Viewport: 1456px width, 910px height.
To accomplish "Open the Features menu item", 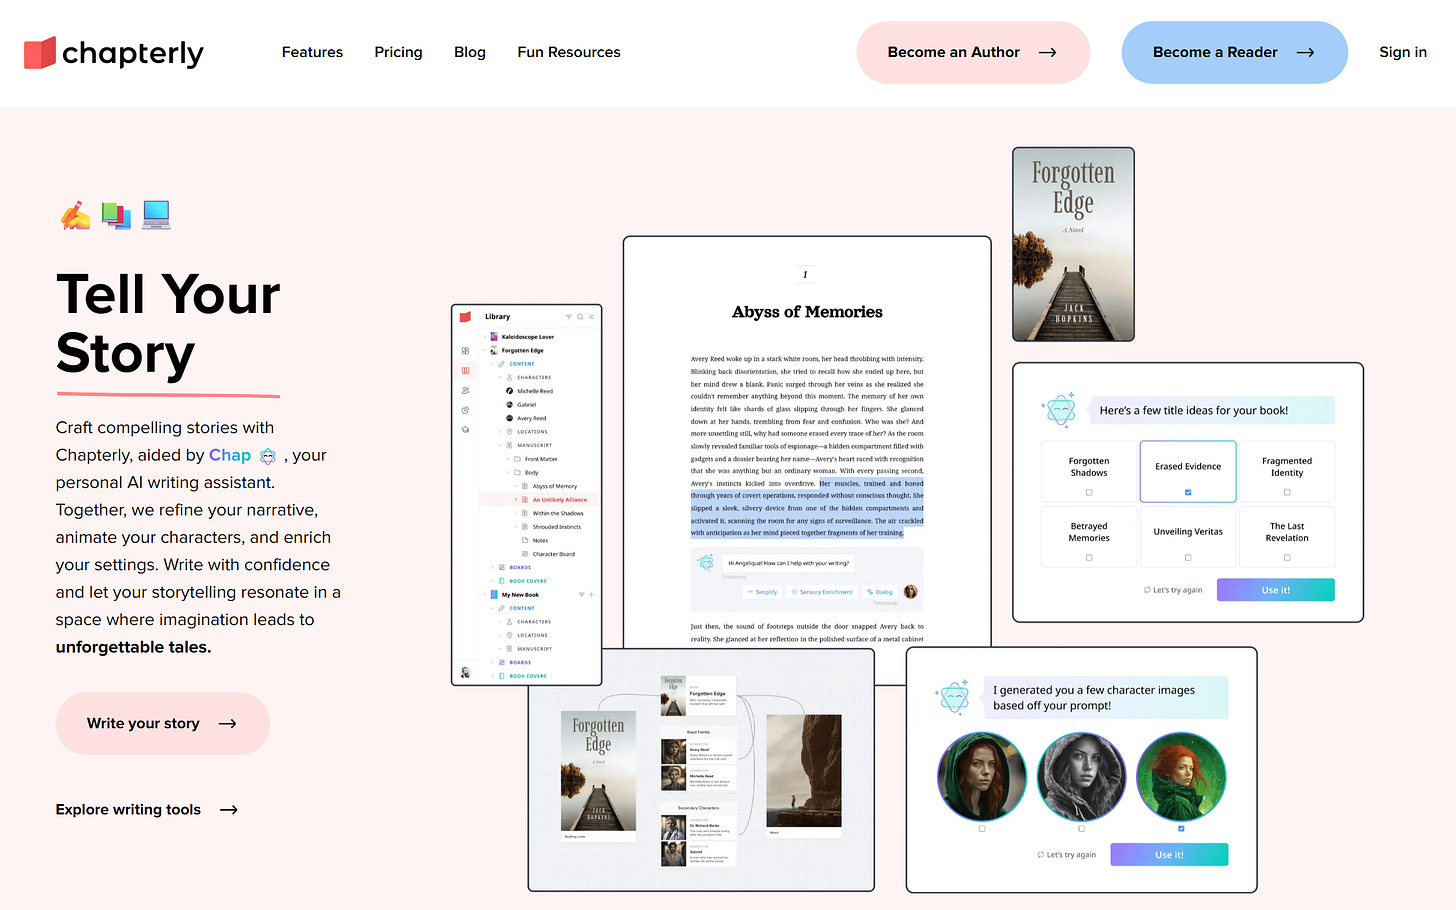I will pos(312,52).
